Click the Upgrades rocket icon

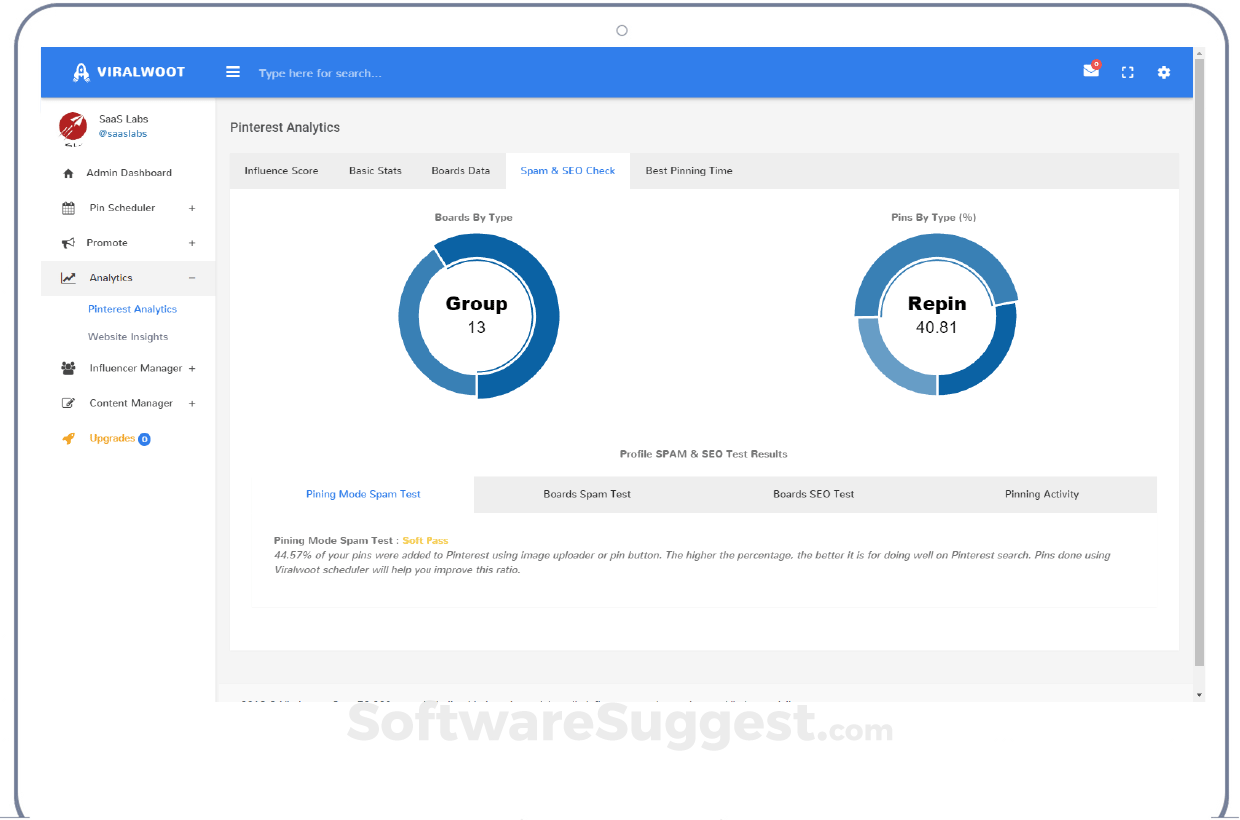click(x=68, y=438)
